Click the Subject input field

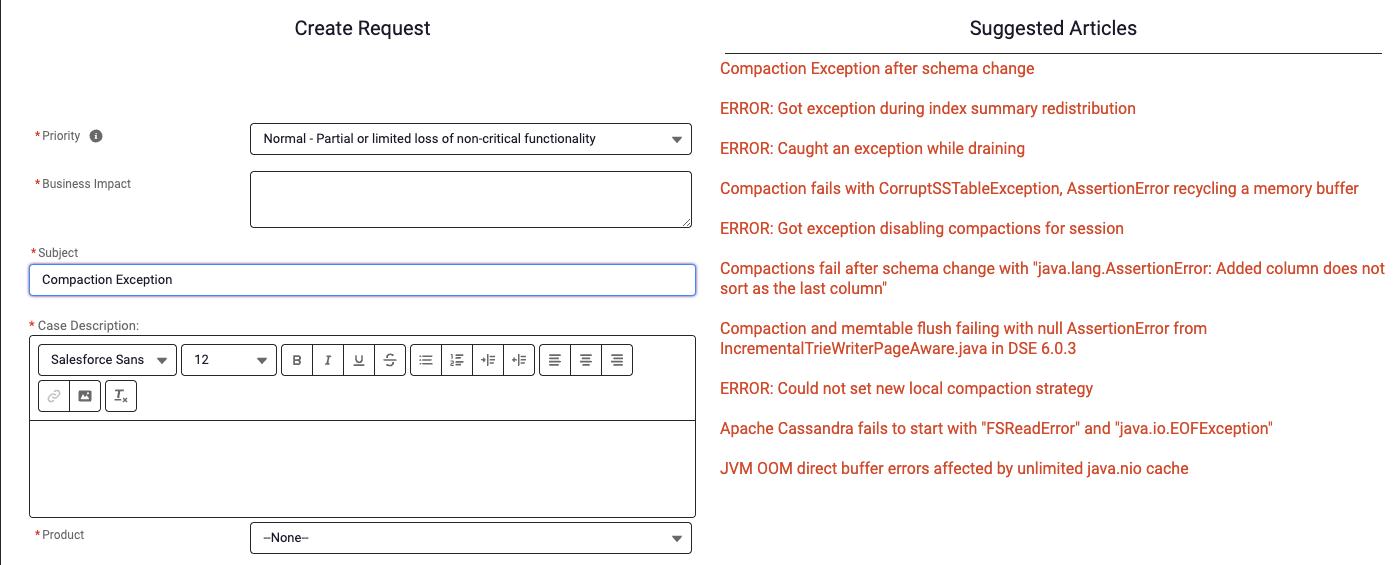coord(362,280)
